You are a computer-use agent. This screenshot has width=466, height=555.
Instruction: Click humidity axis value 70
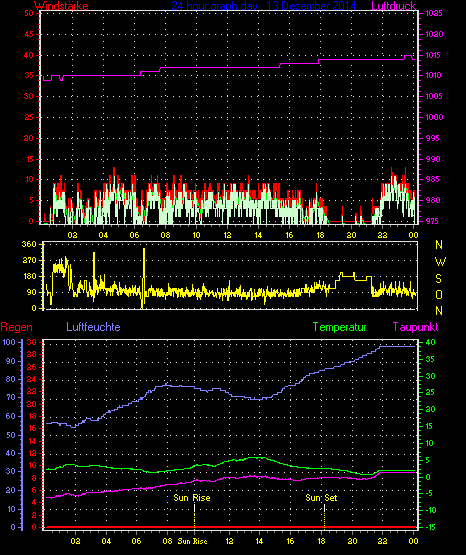(11, 397)
